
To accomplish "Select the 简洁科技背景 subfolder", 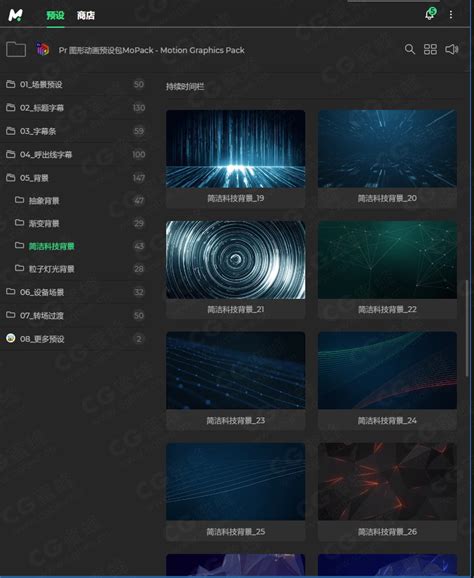I will coord(76,246).
